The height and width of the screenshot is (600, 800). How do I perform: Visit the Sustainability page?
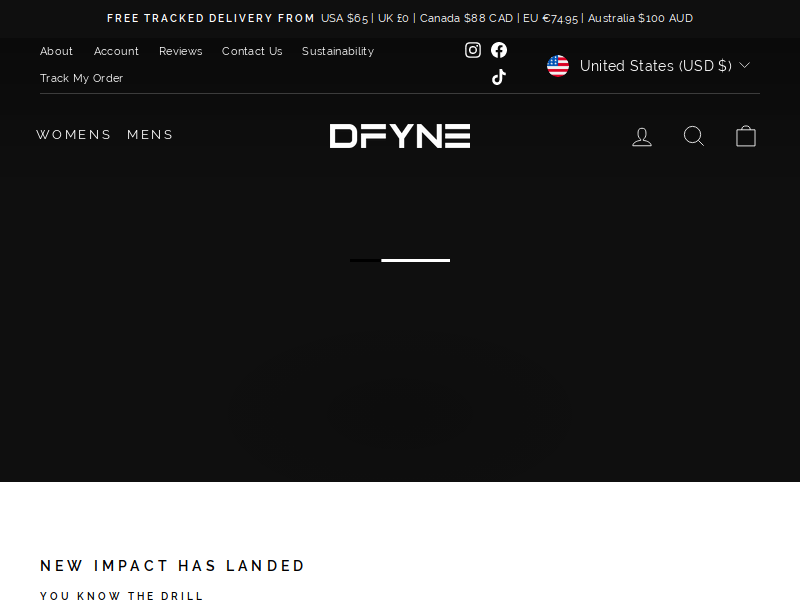pos(338,51)
